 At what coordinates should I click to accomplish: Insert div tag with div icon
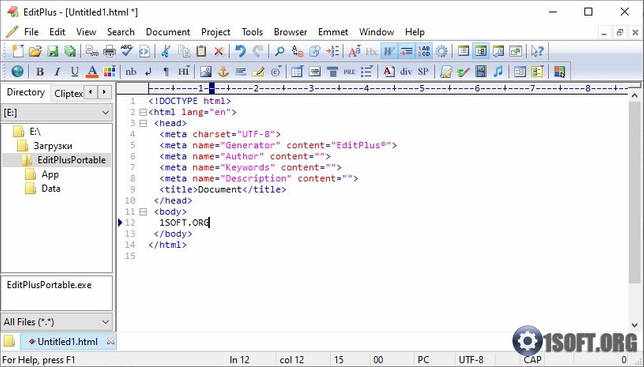click(406, 71)
